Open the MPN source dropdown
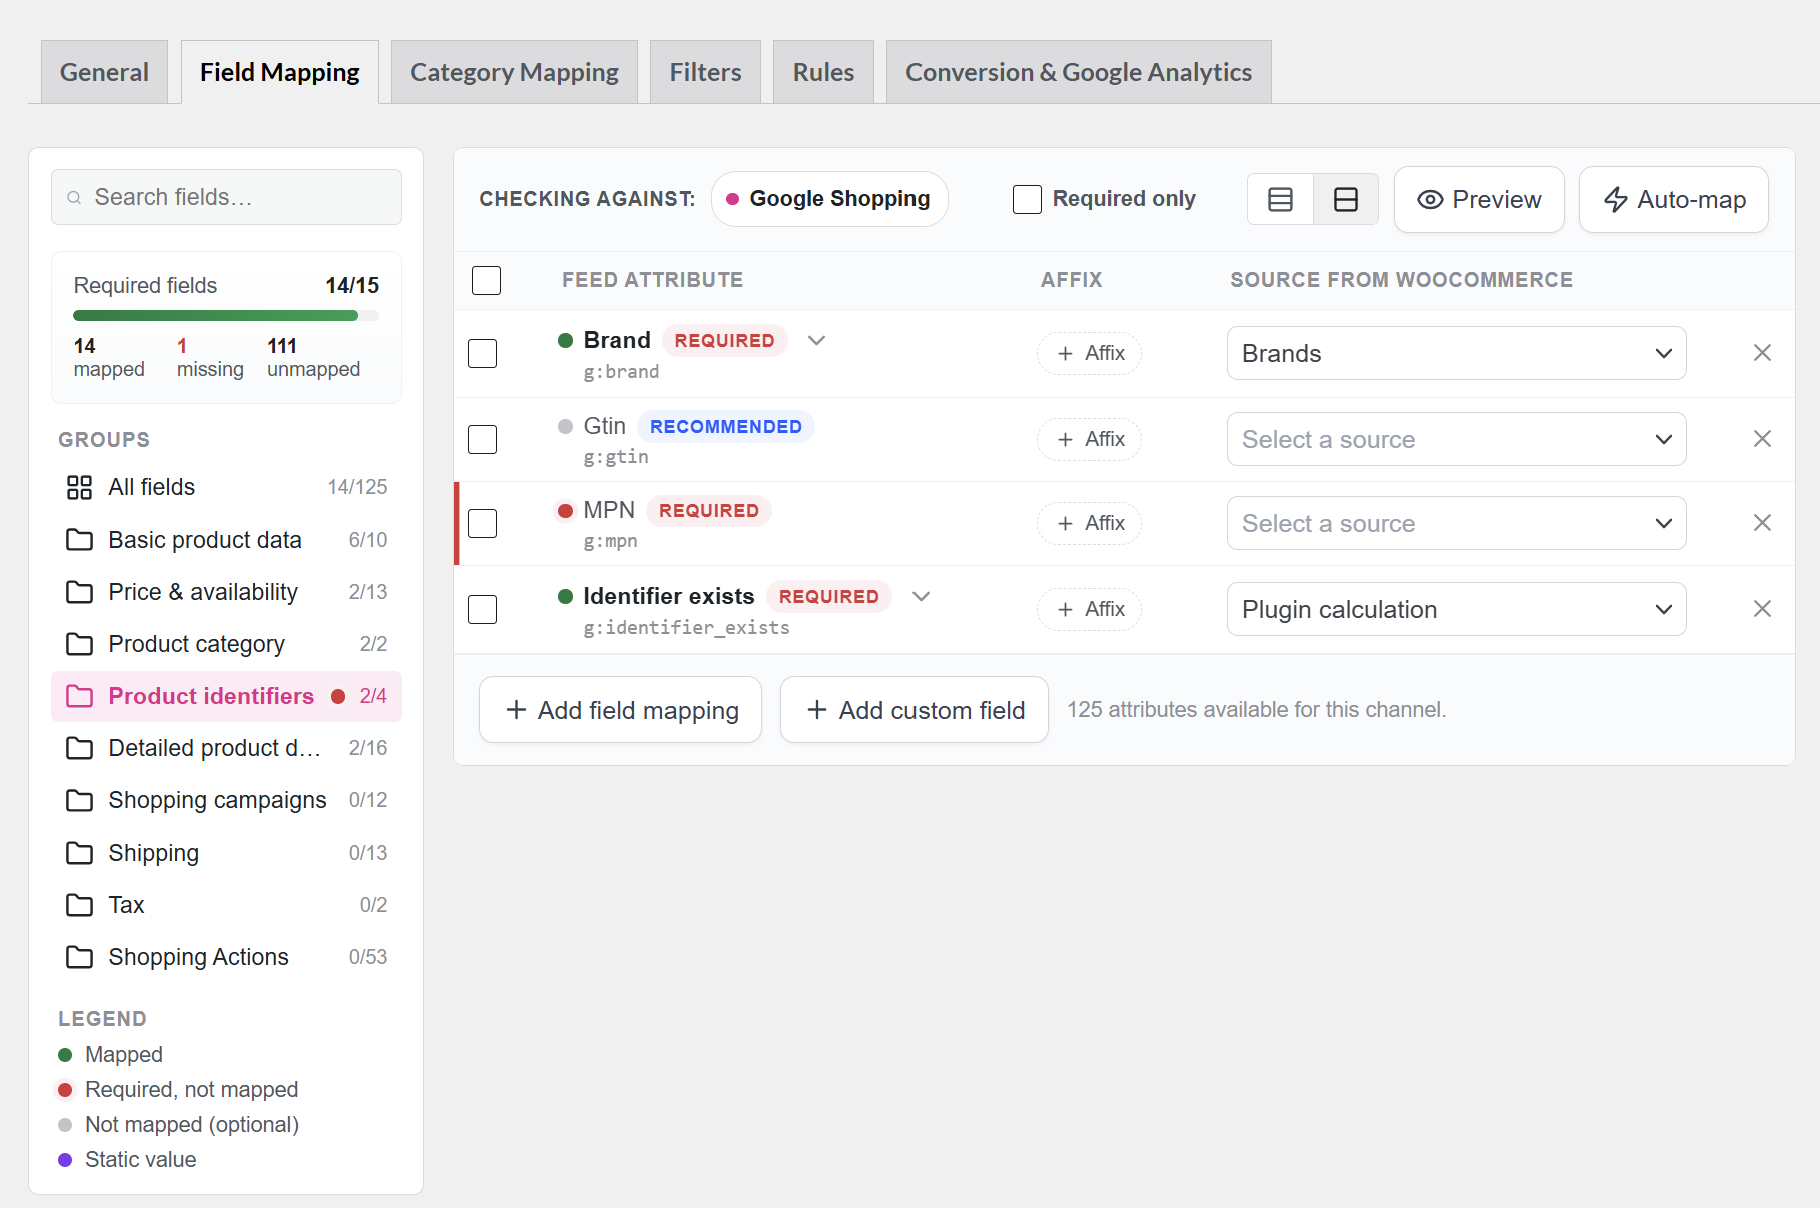The height and width of the screenshot is (1208, 1820). click(x=1456, y=523)
